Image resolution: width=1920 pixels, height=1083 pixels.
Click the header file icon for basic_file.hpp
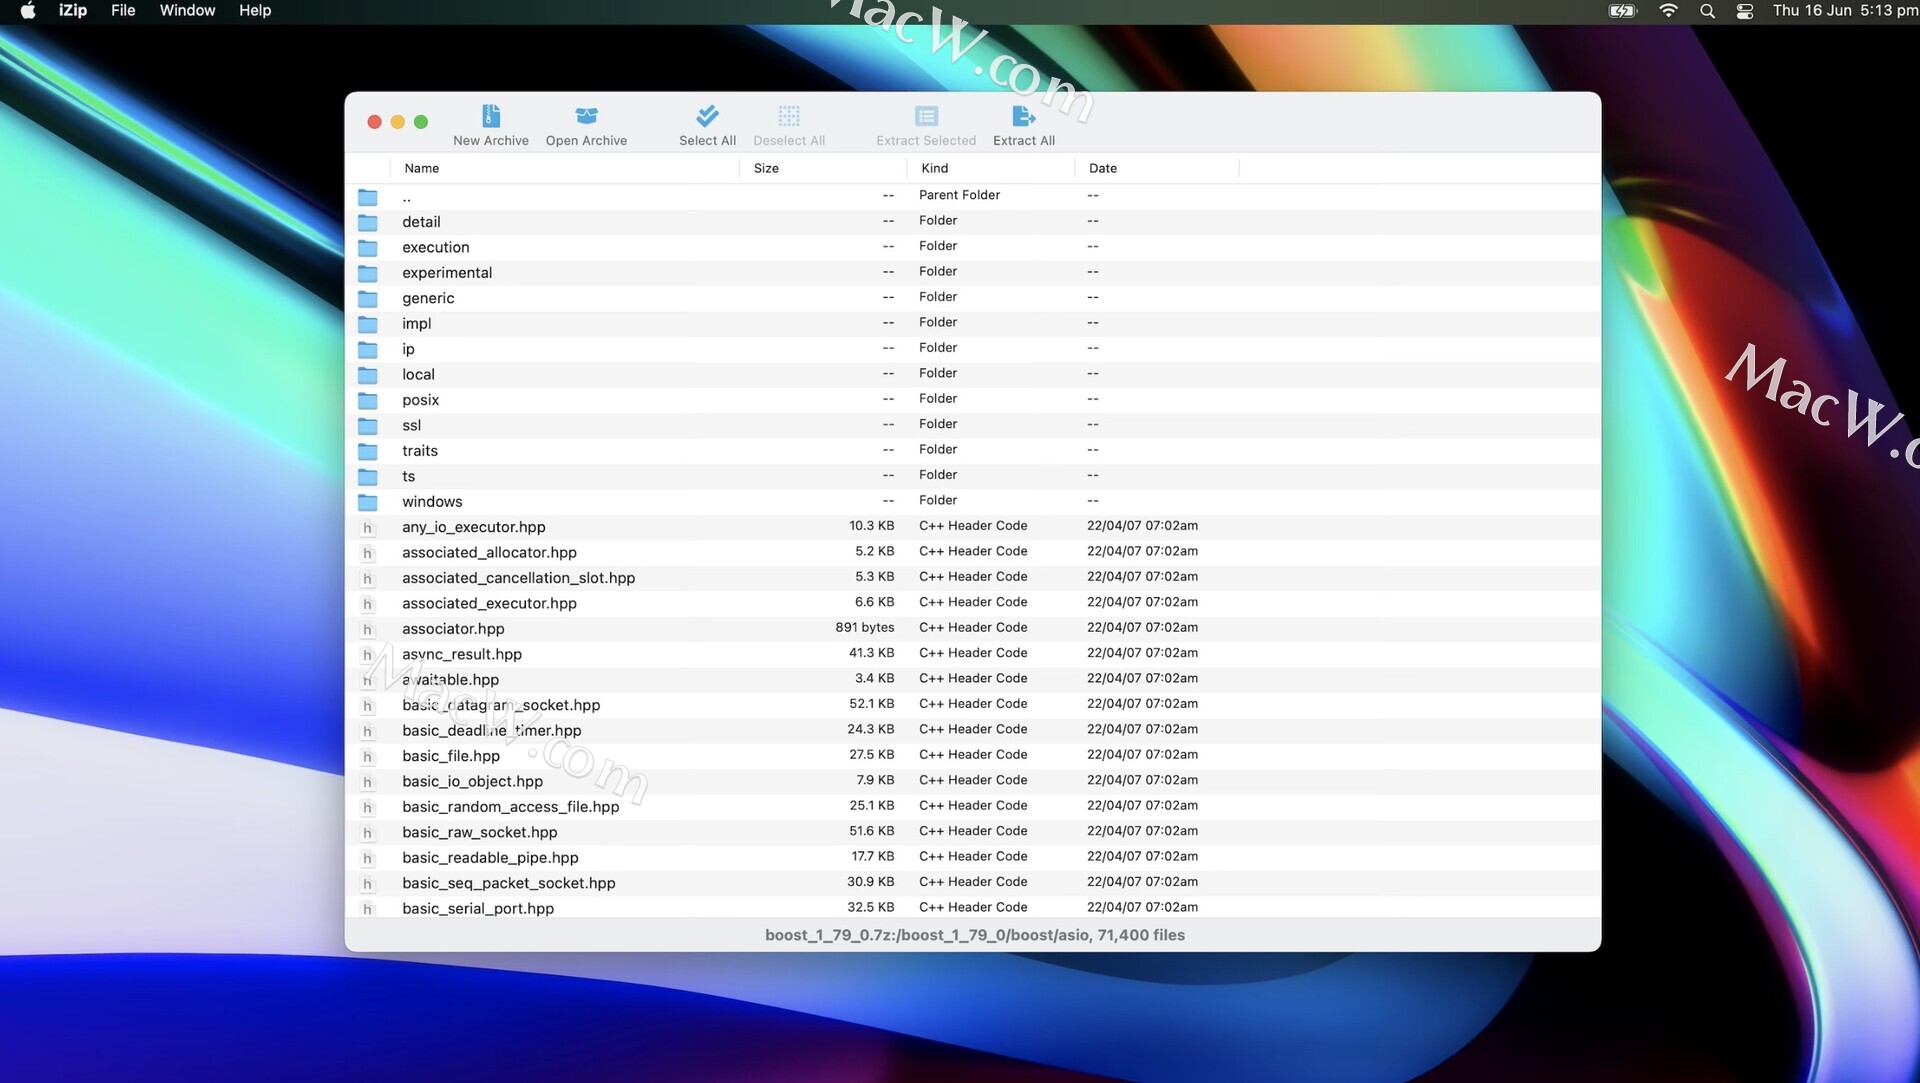click(x=367, y=756)
